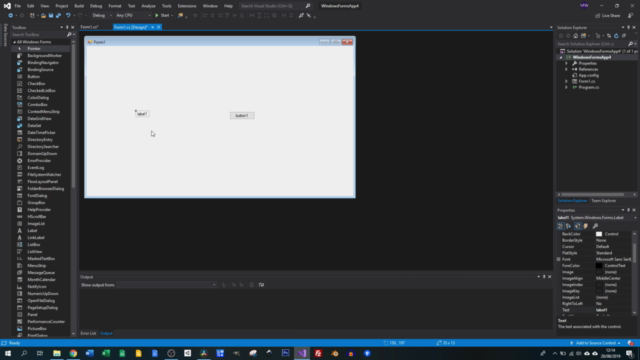Click the BorderStyle property value None
This screenshot has width=640, height=360.
coord(601,240)
